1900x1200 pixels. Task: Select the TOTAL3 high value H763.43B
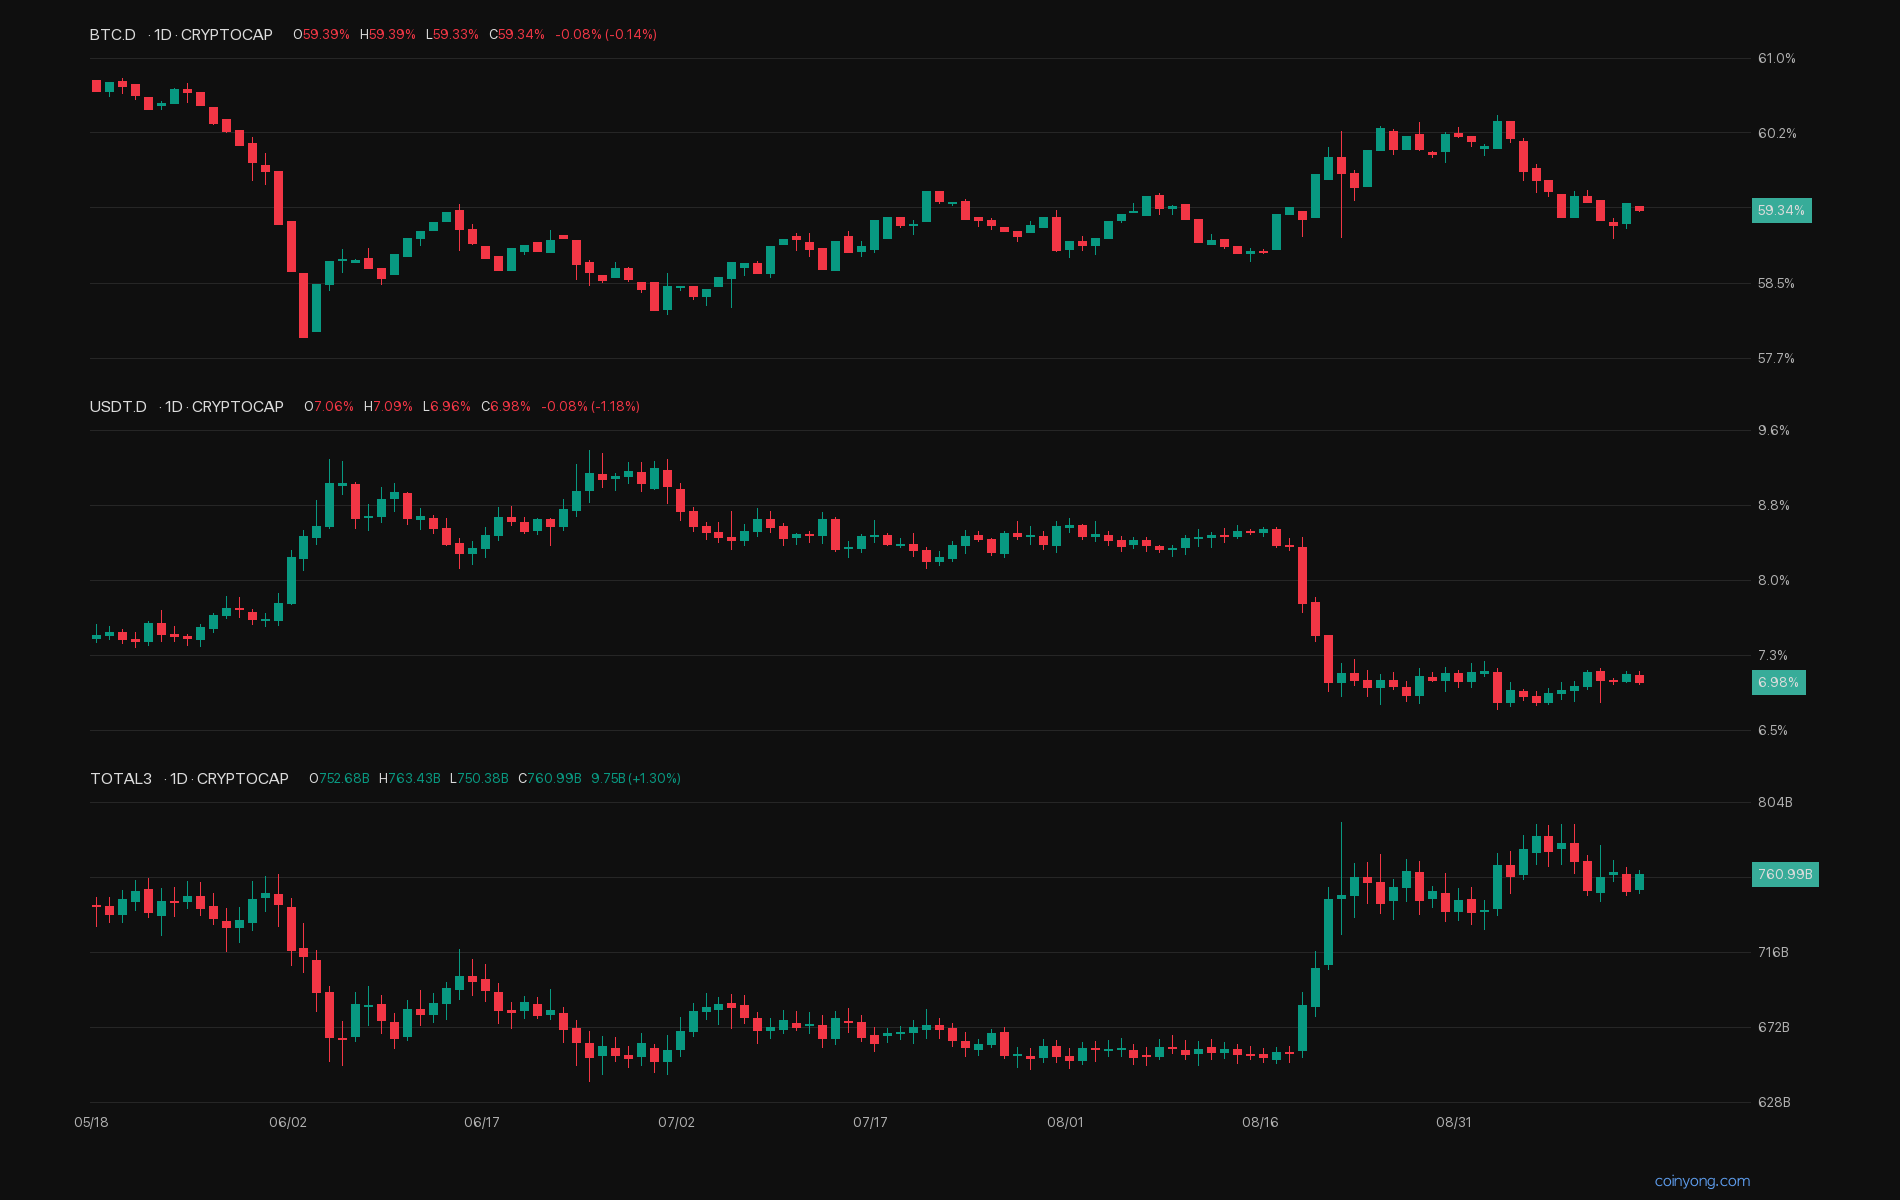point(410,779)
